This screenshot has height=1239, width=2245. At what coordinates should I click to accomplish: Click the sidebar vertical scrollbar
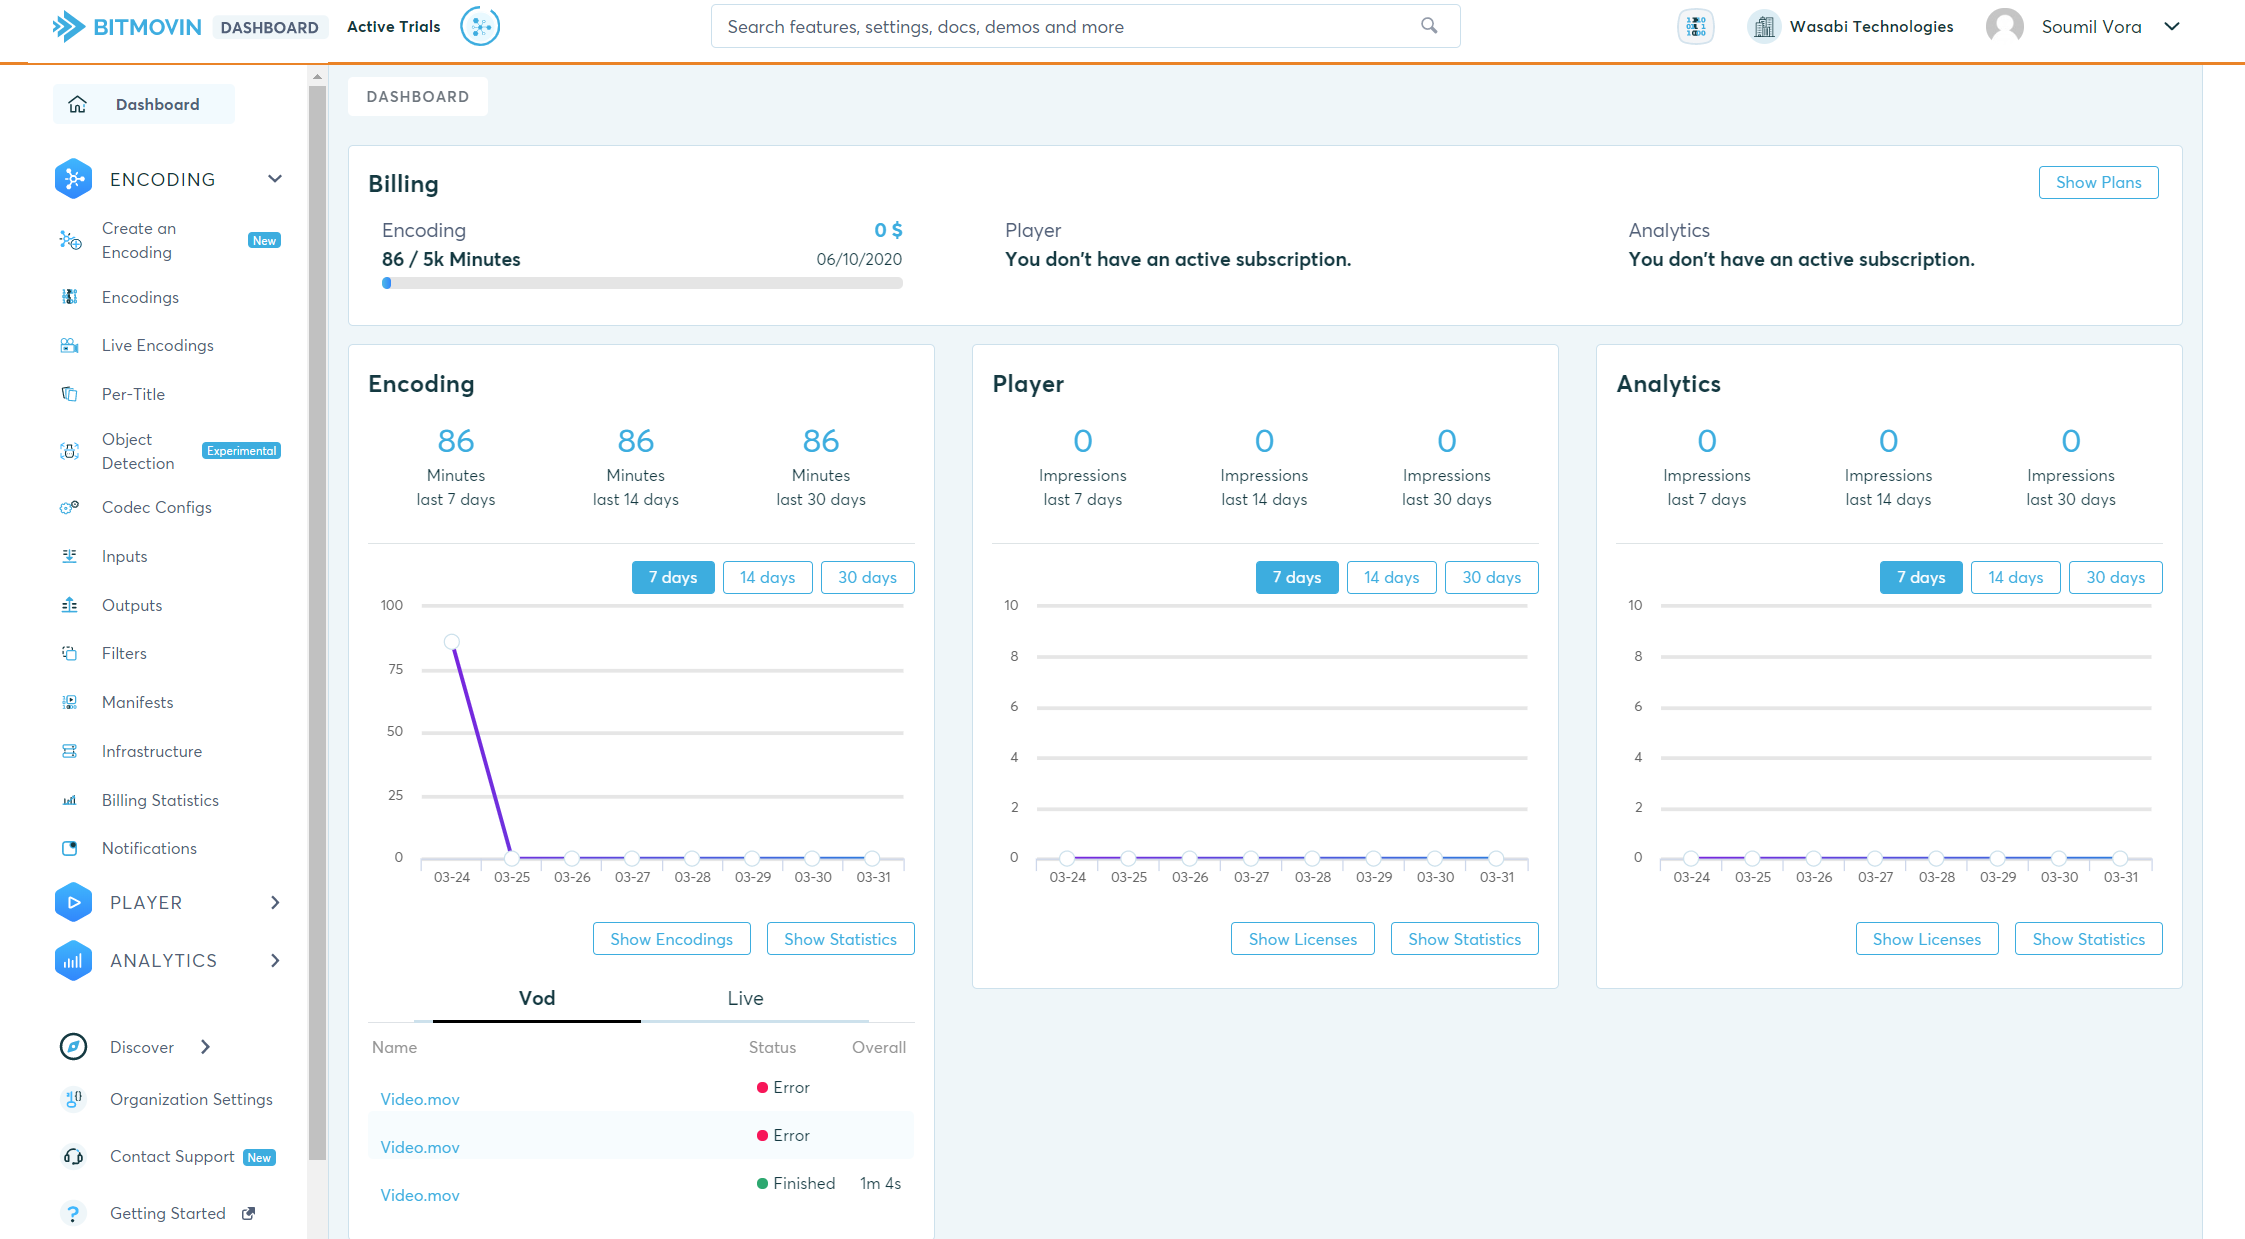317,622
